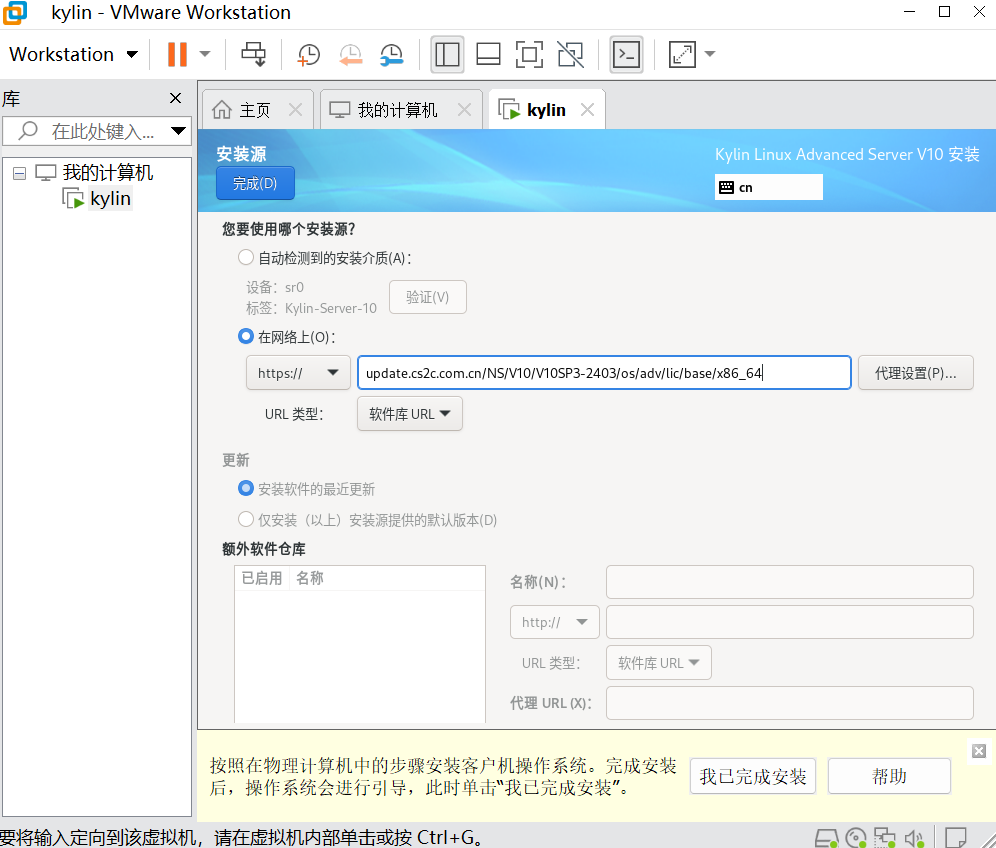This screenshot has height=848, width=996.
Task: Open stretch display options dropdown
Action: [710, 55]
